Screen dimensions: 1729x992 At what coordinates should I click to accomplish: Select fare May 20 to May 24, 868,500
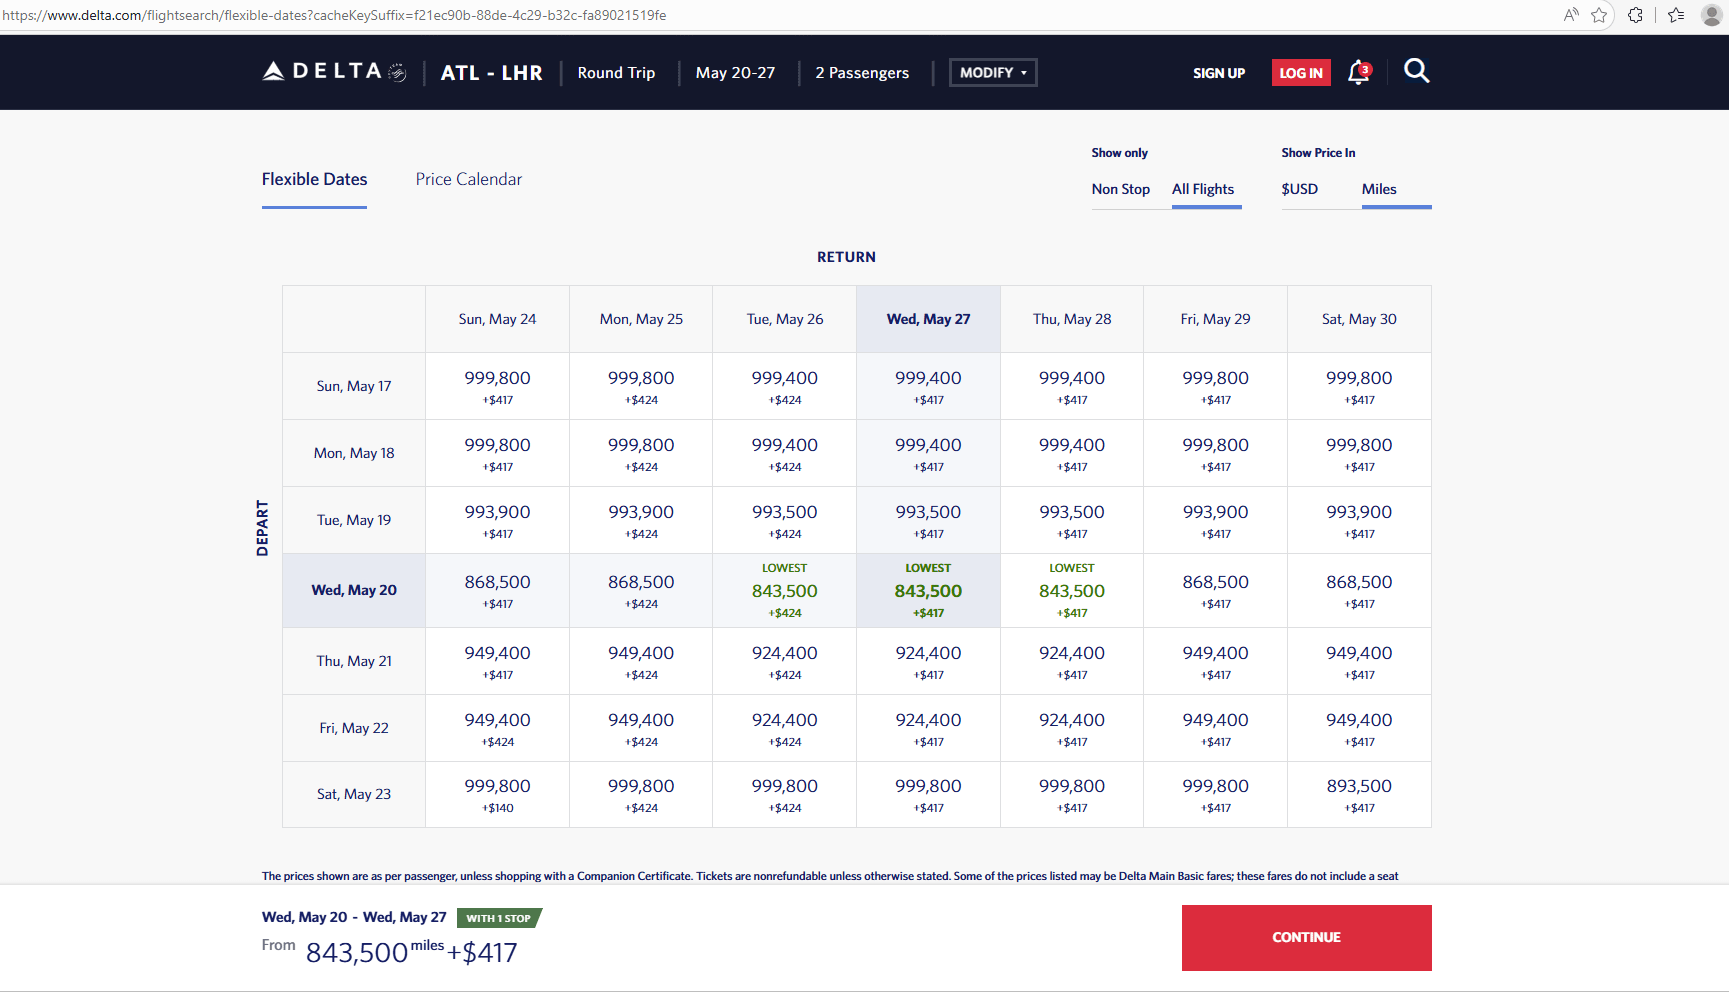(x=497, y=591)
